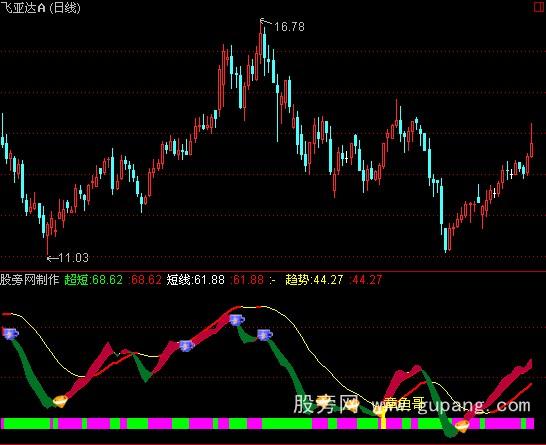Click the 11.03 low price label
Screen dimensions: 546x445
[73, 258]
